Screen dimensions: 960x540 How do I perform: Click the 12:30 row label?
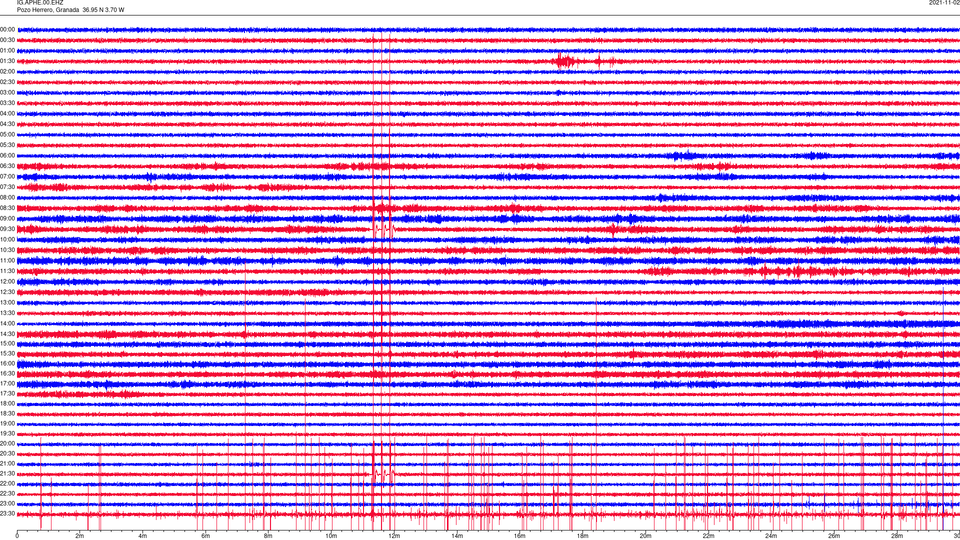click(8, 292)
